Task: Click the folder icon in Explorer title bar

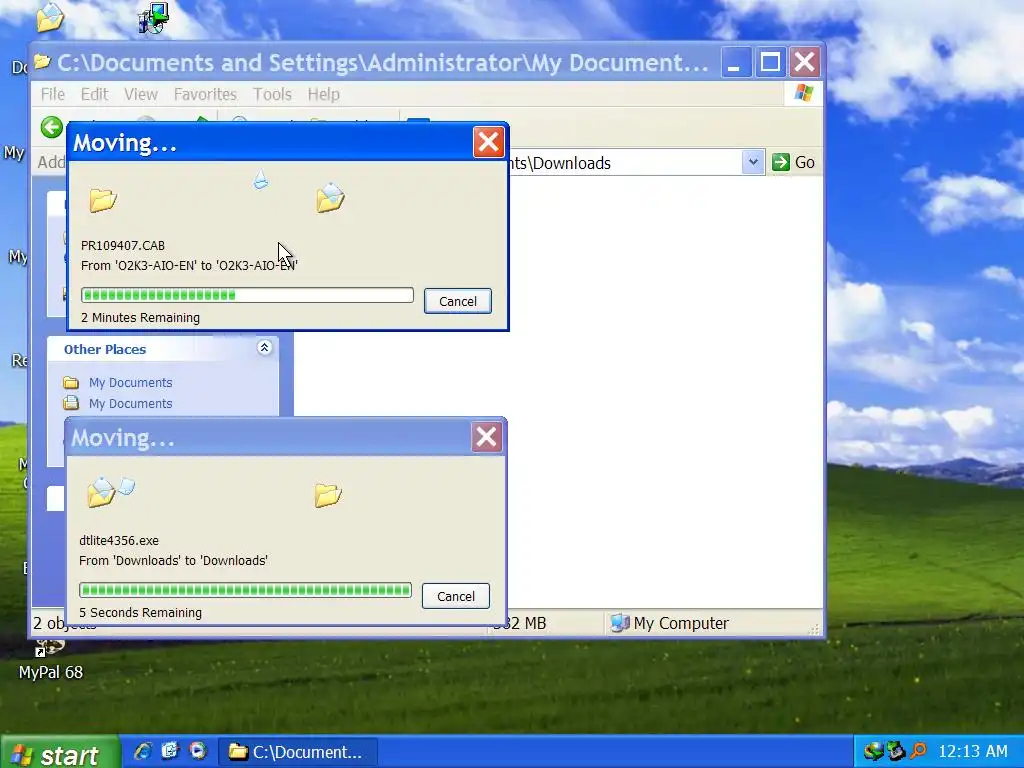Action: [x=42, y=62]
